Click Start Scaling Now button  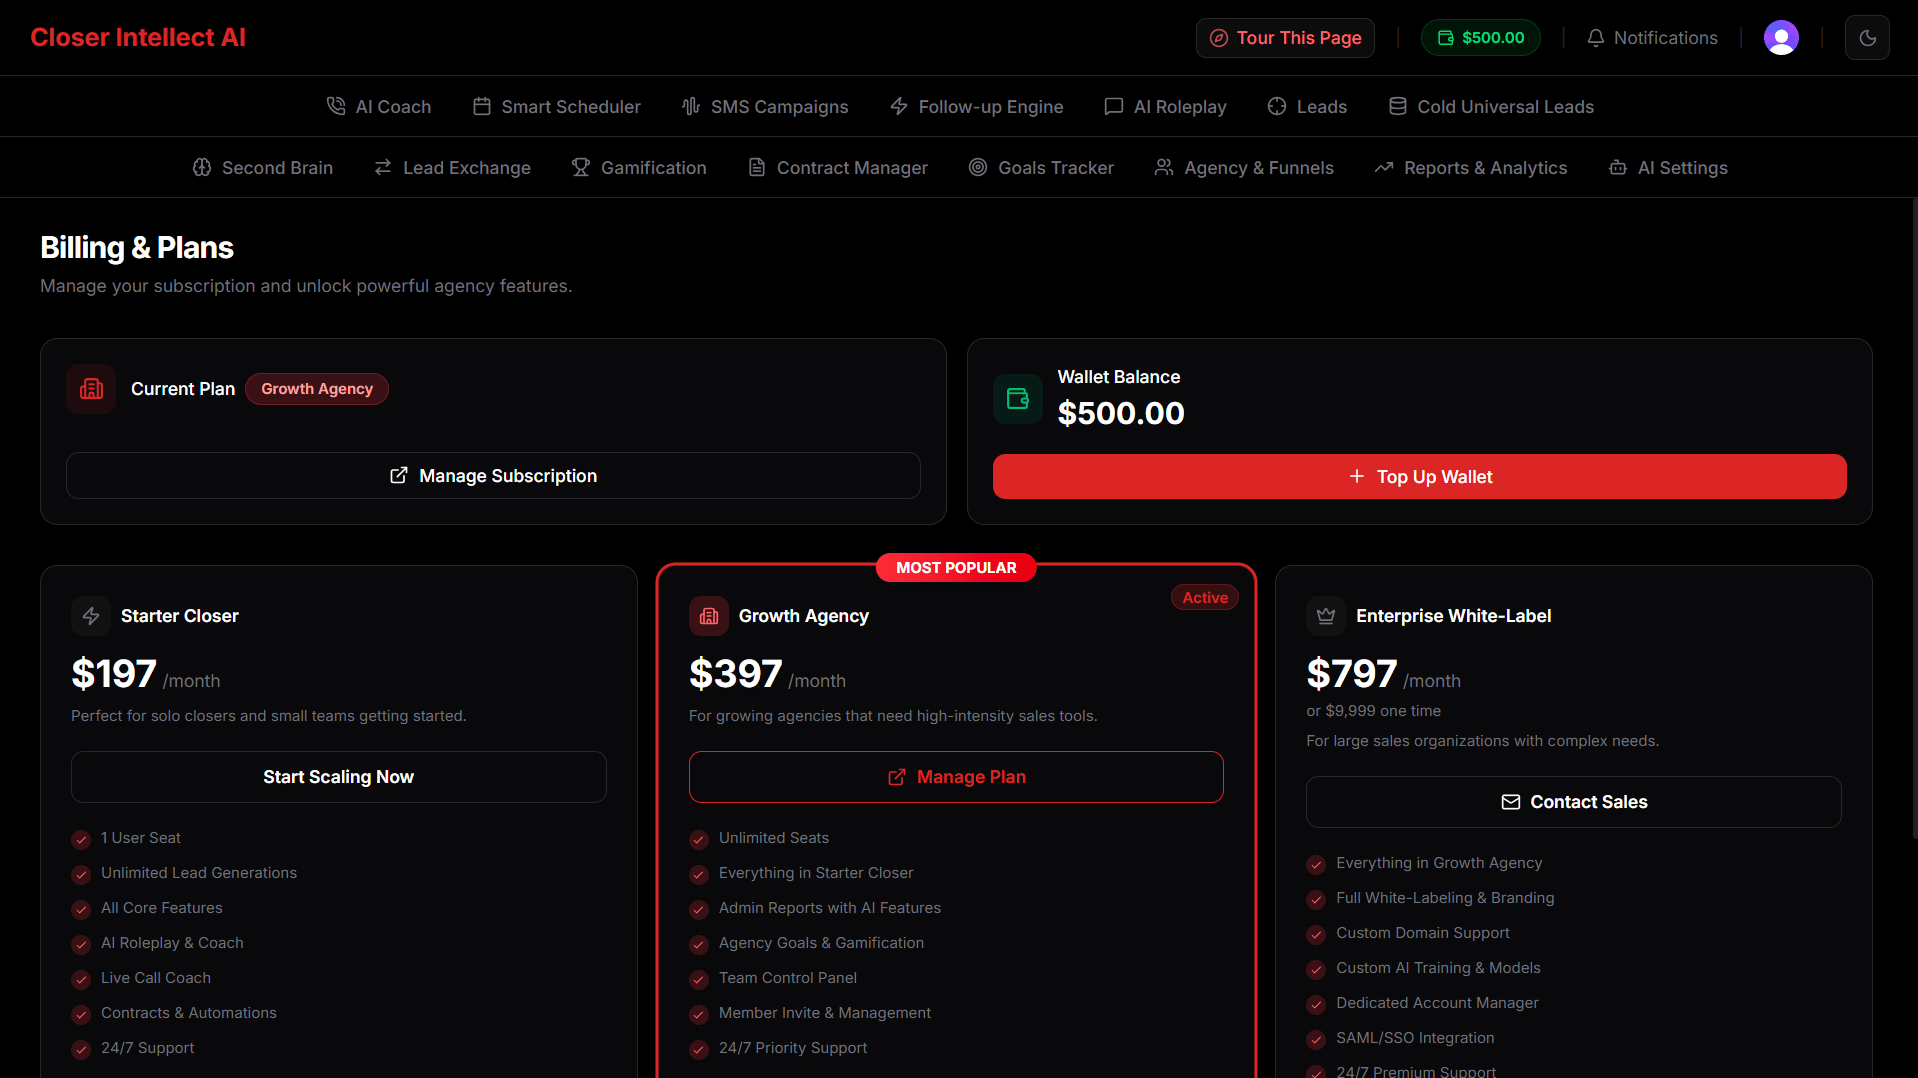point(338,777)
